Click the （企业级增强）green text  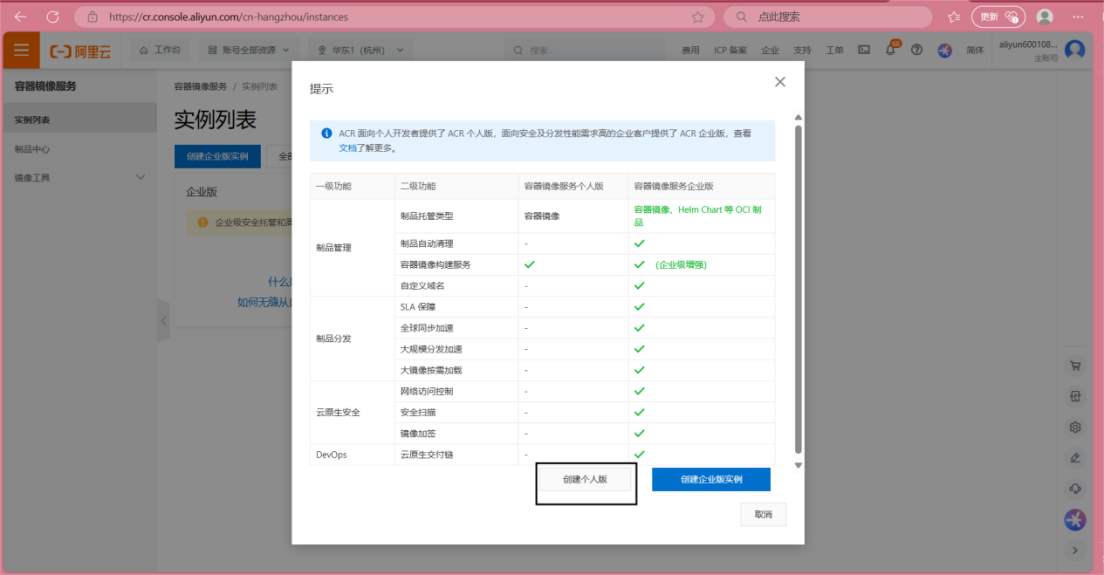click(681, 265)
